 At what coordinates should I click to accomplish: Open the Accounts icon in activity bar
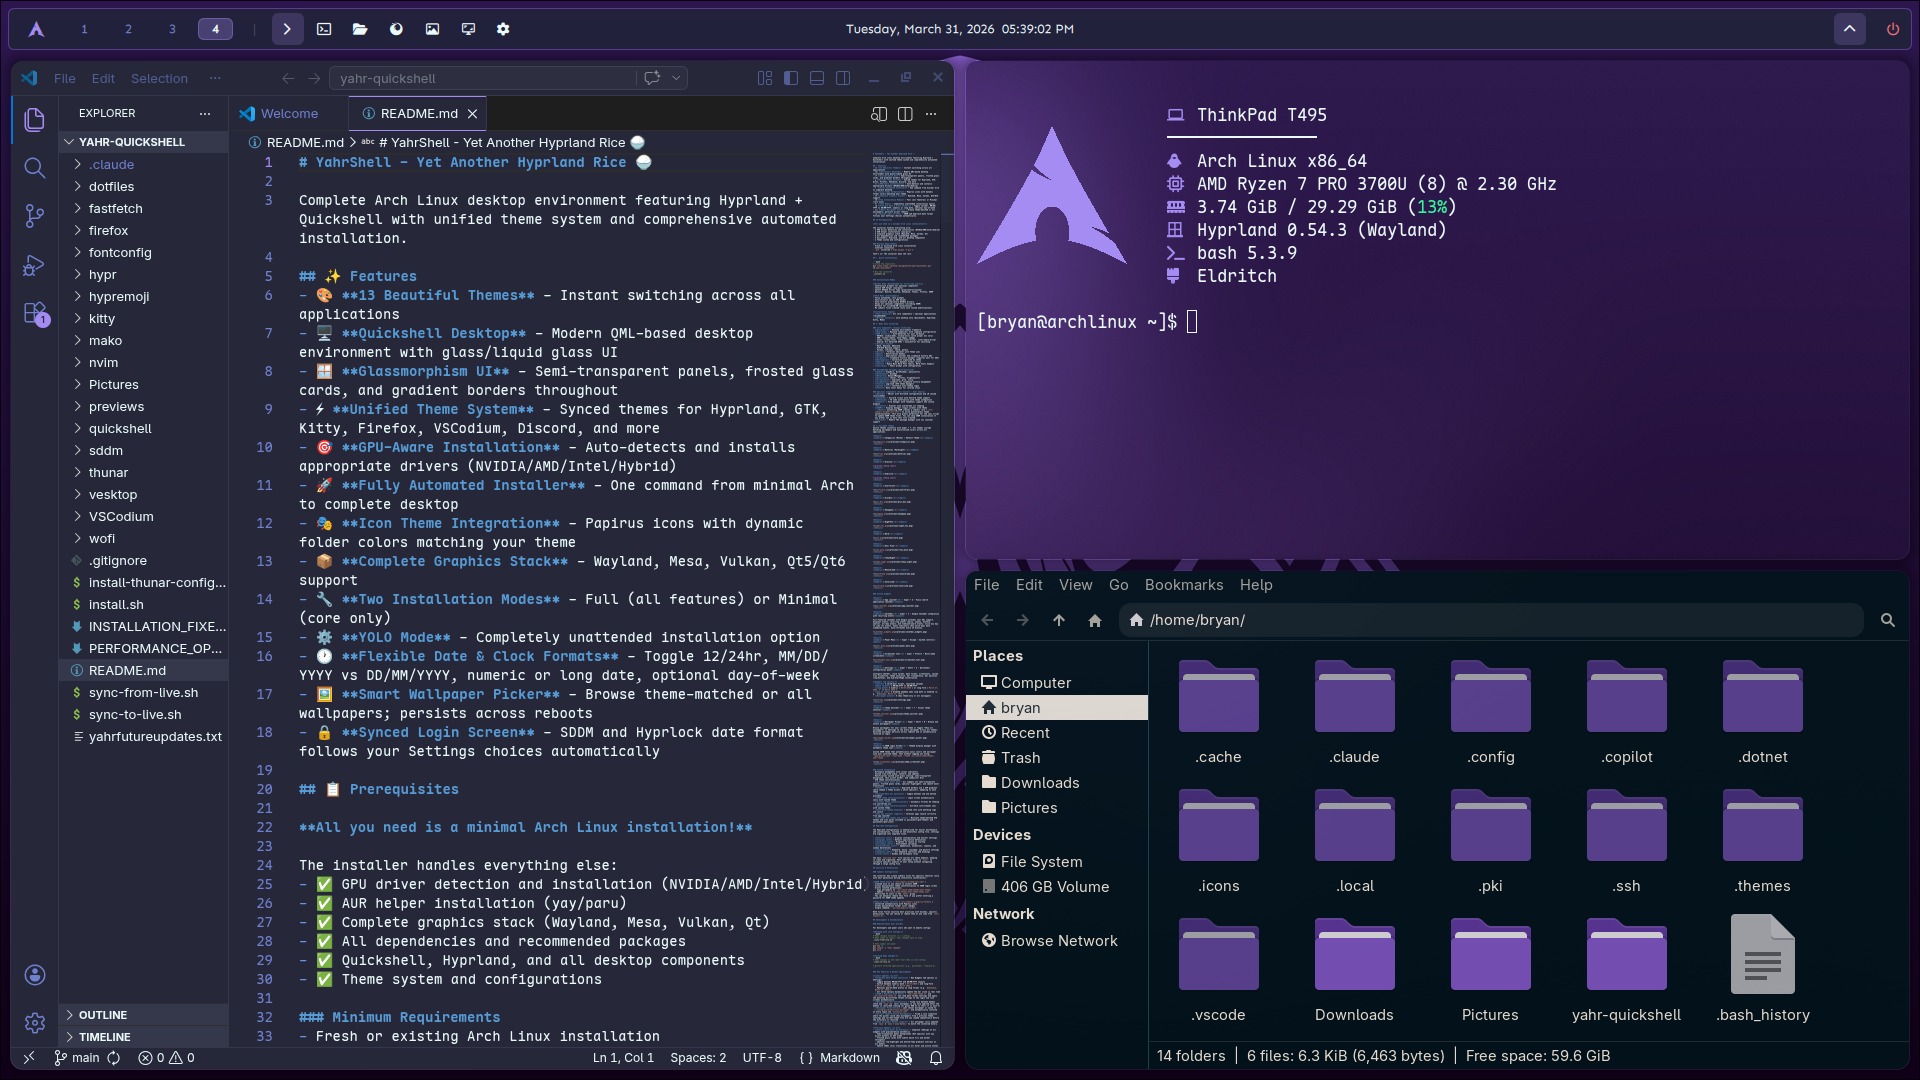click(34, 975)
